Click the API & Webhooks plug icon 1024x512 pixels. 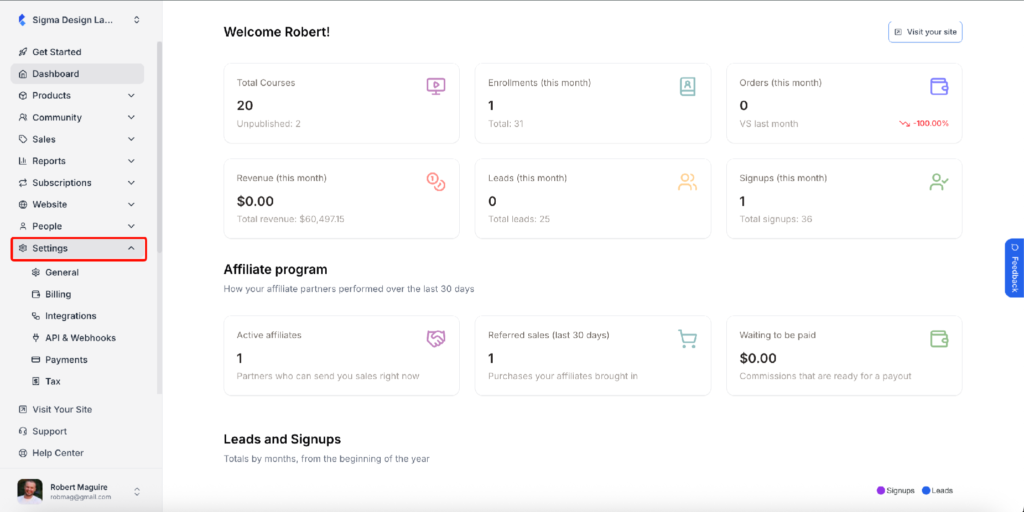coord(36,338)
